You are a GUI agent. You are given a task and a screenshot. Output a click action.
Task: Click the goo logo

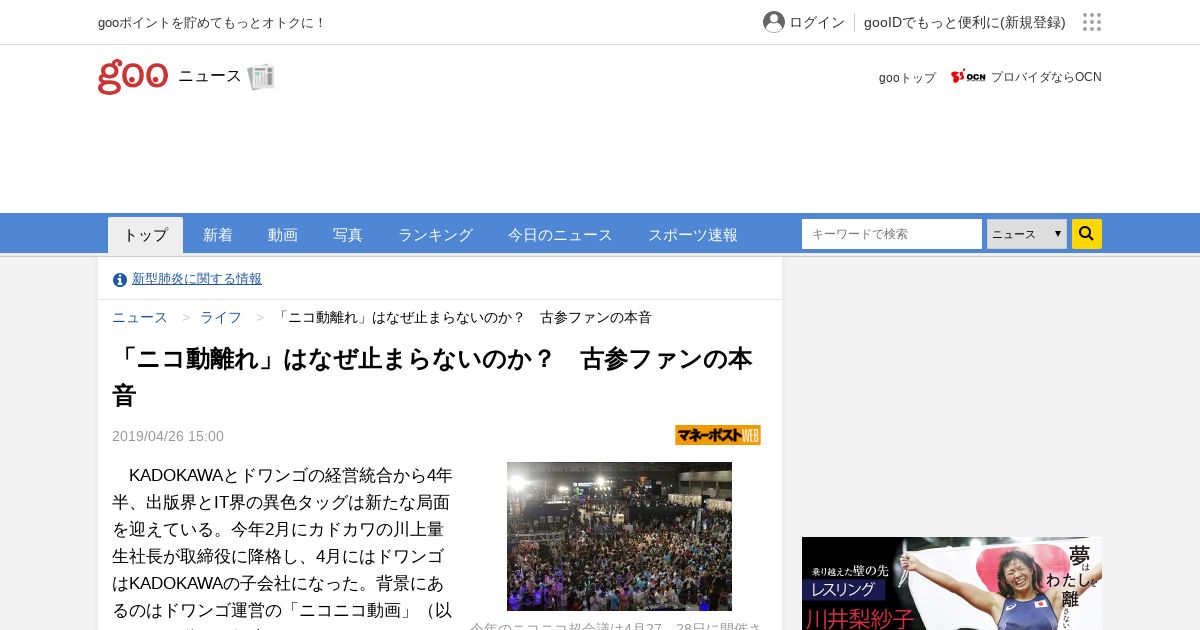[x=133, y=77]
